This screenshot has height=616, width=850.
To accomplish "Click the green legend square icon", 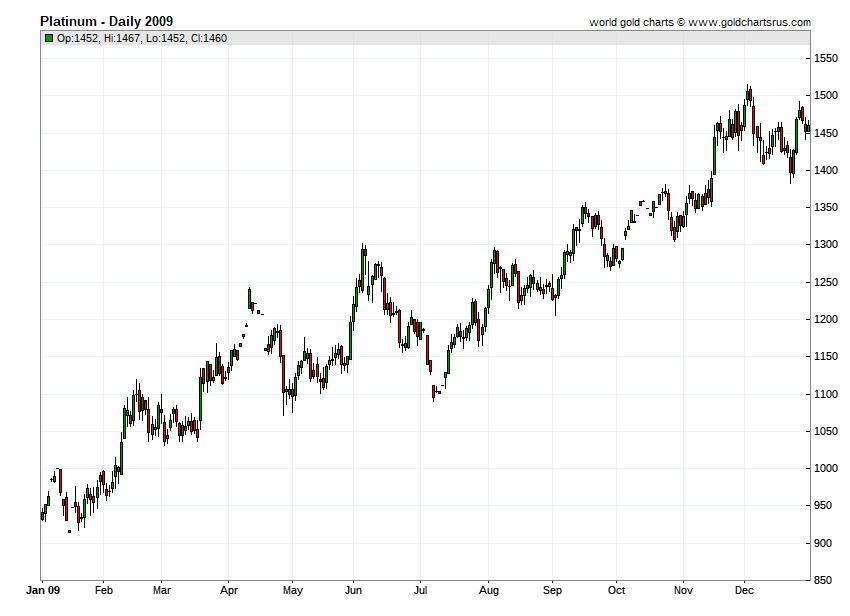I will [49, 38].
